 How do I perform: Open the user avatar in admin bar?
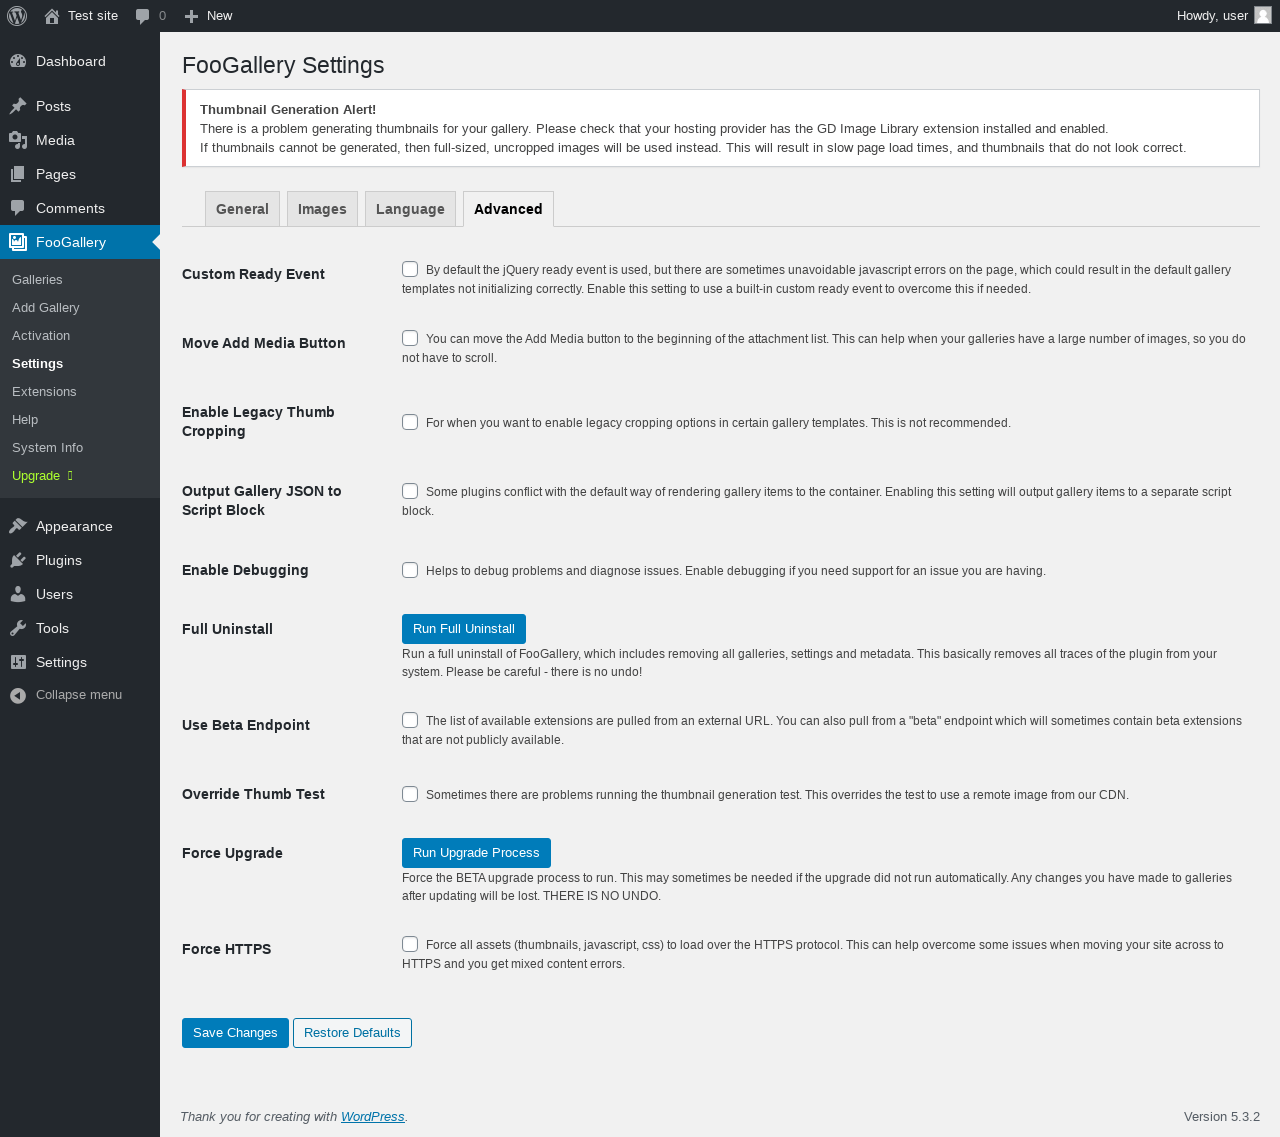tap(1263, 15)
